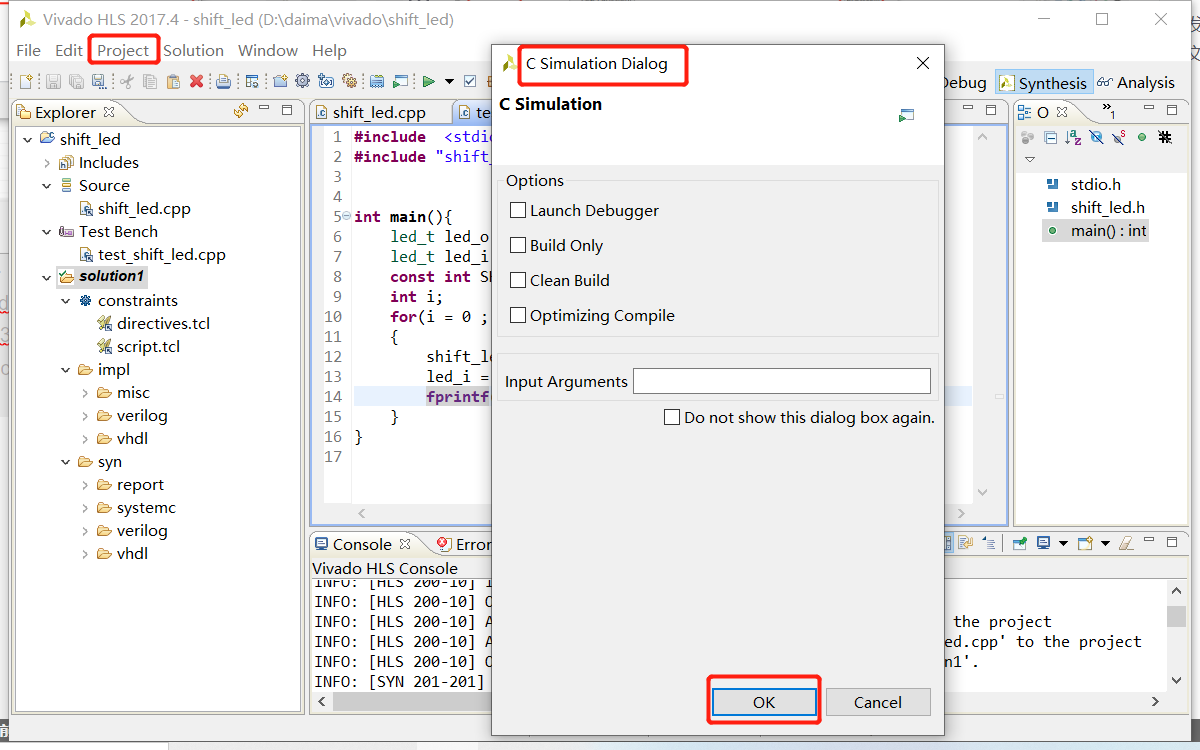This screenshot has height=750, width=1200.
Task: Click Open Console icon in console toolbar
Action: click(1085, 543)
